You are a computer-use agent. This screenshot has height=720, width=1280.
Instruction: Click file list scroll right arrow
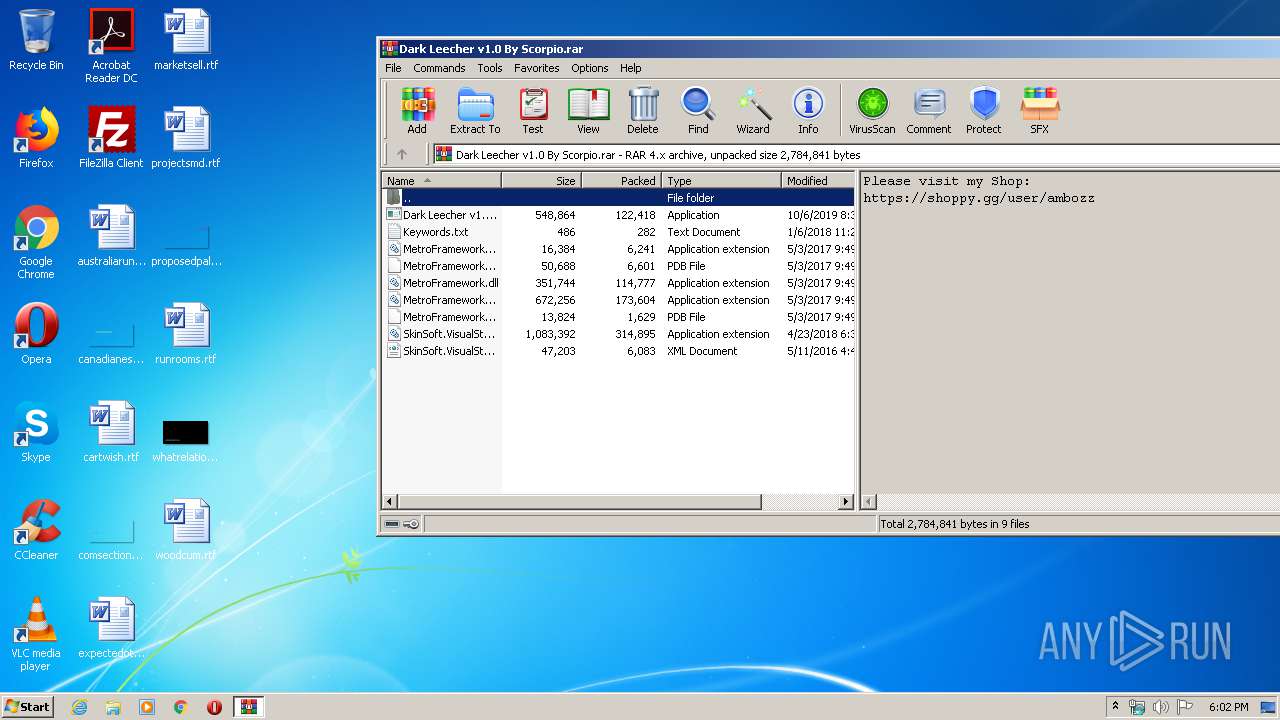pos(846,501)
